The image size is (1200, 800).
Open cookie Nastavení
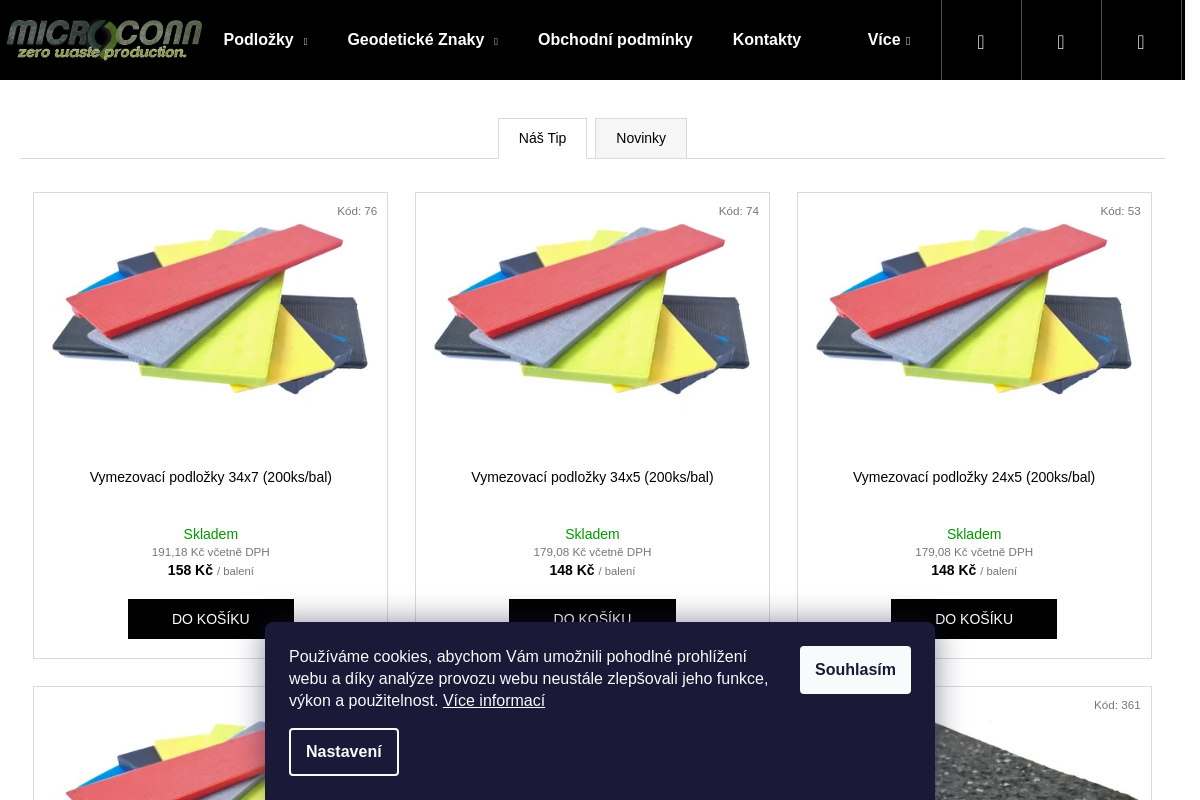[x=344, y=752]
